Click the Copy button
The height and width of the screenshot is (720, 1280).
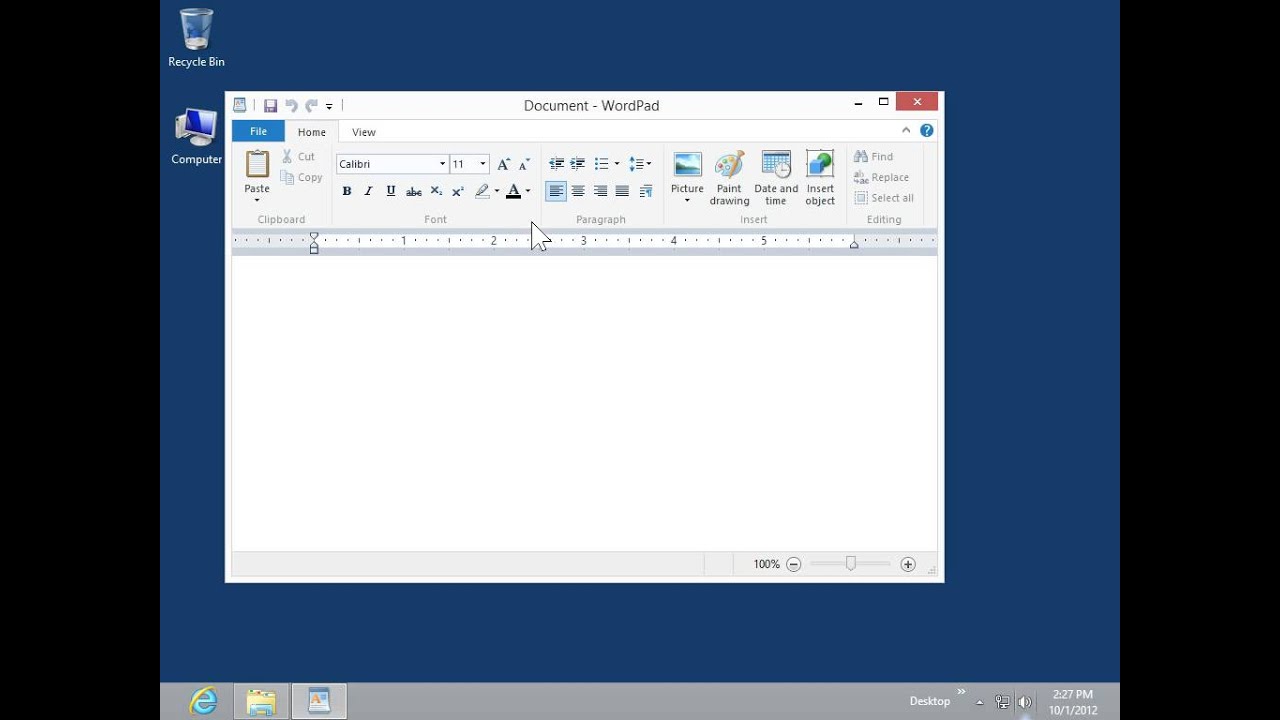[x=301, y=177]
